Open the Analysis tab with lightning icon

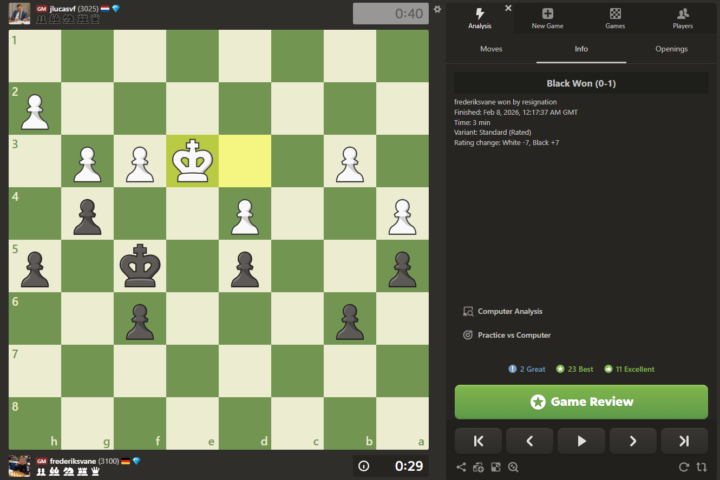coord(479,18)
